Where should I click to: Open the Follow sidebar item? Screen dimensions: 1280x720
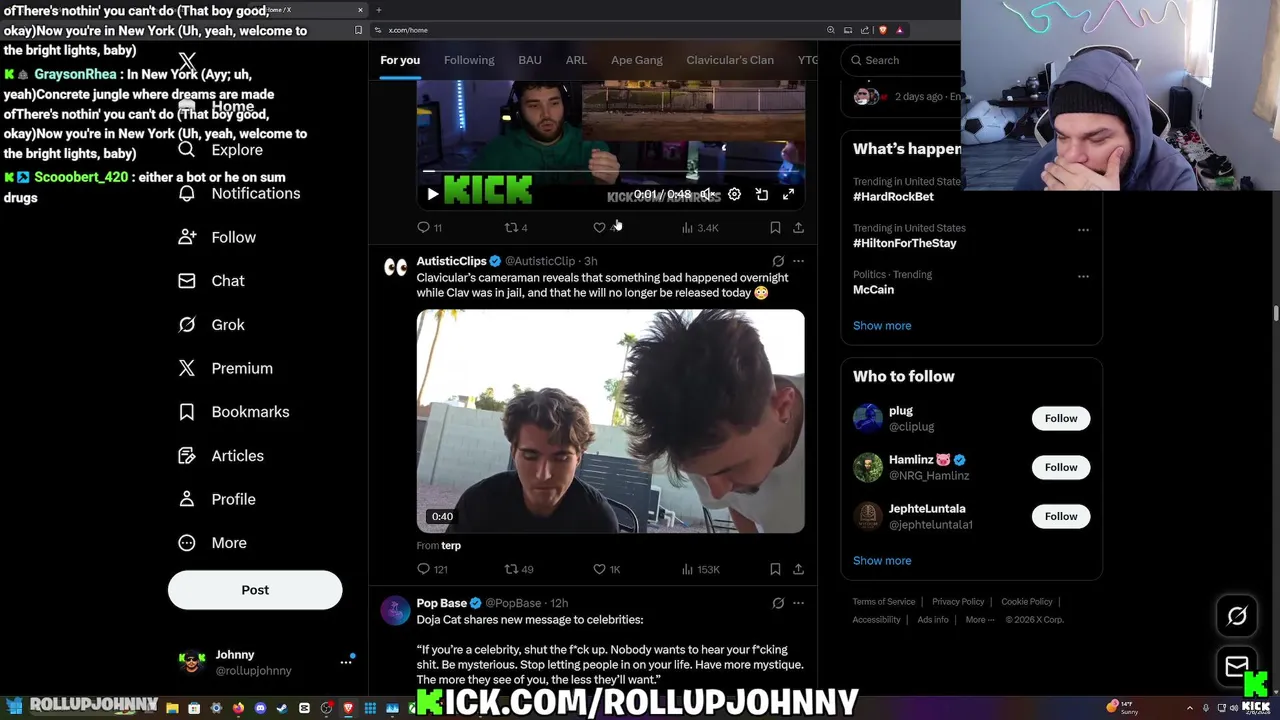(217, 237)
